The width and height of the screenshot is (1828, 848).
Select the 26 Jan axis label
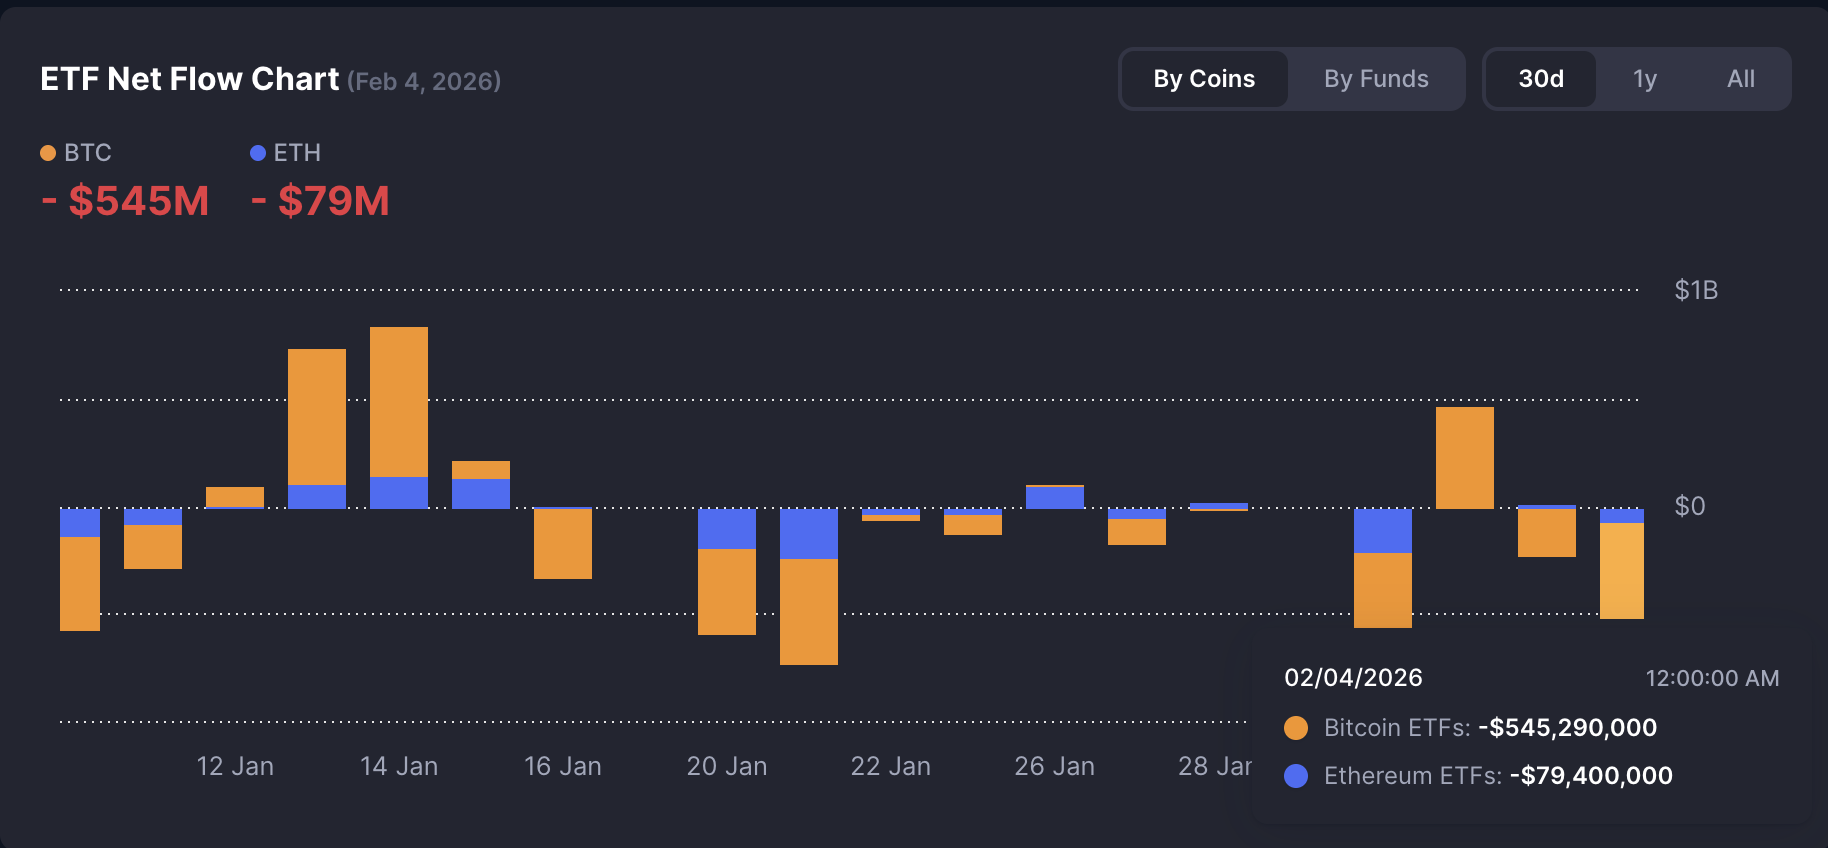pyautogui.click(x=1054, y=766)
